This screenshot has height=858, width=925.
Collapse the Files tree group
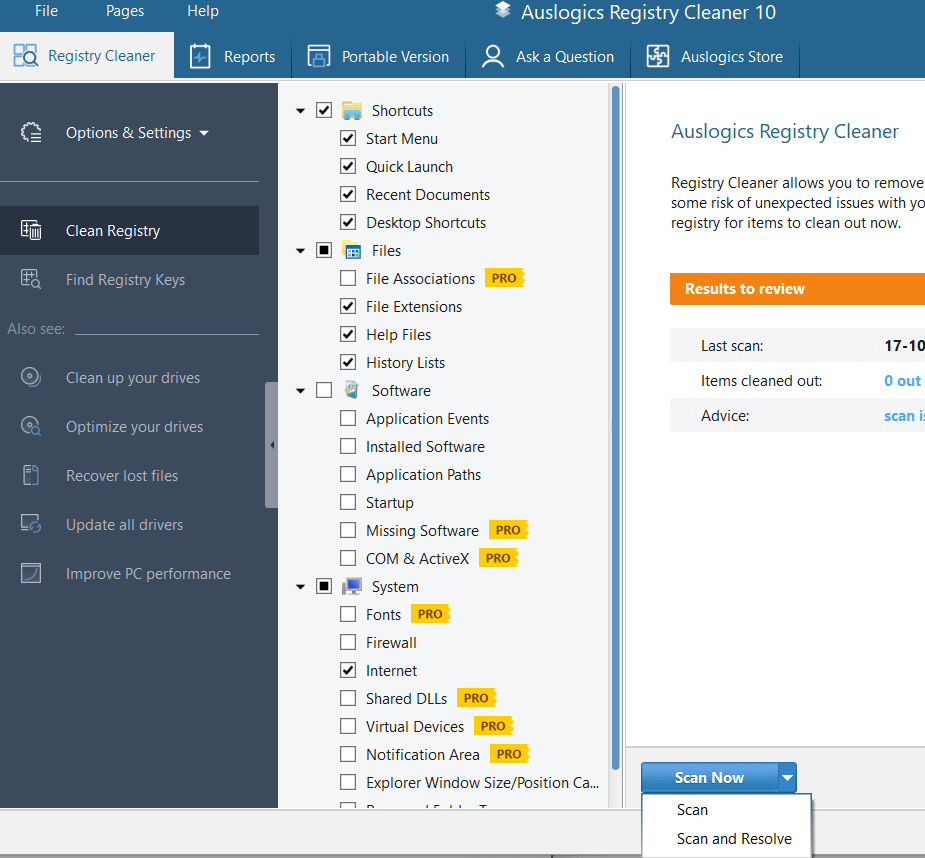301,250
